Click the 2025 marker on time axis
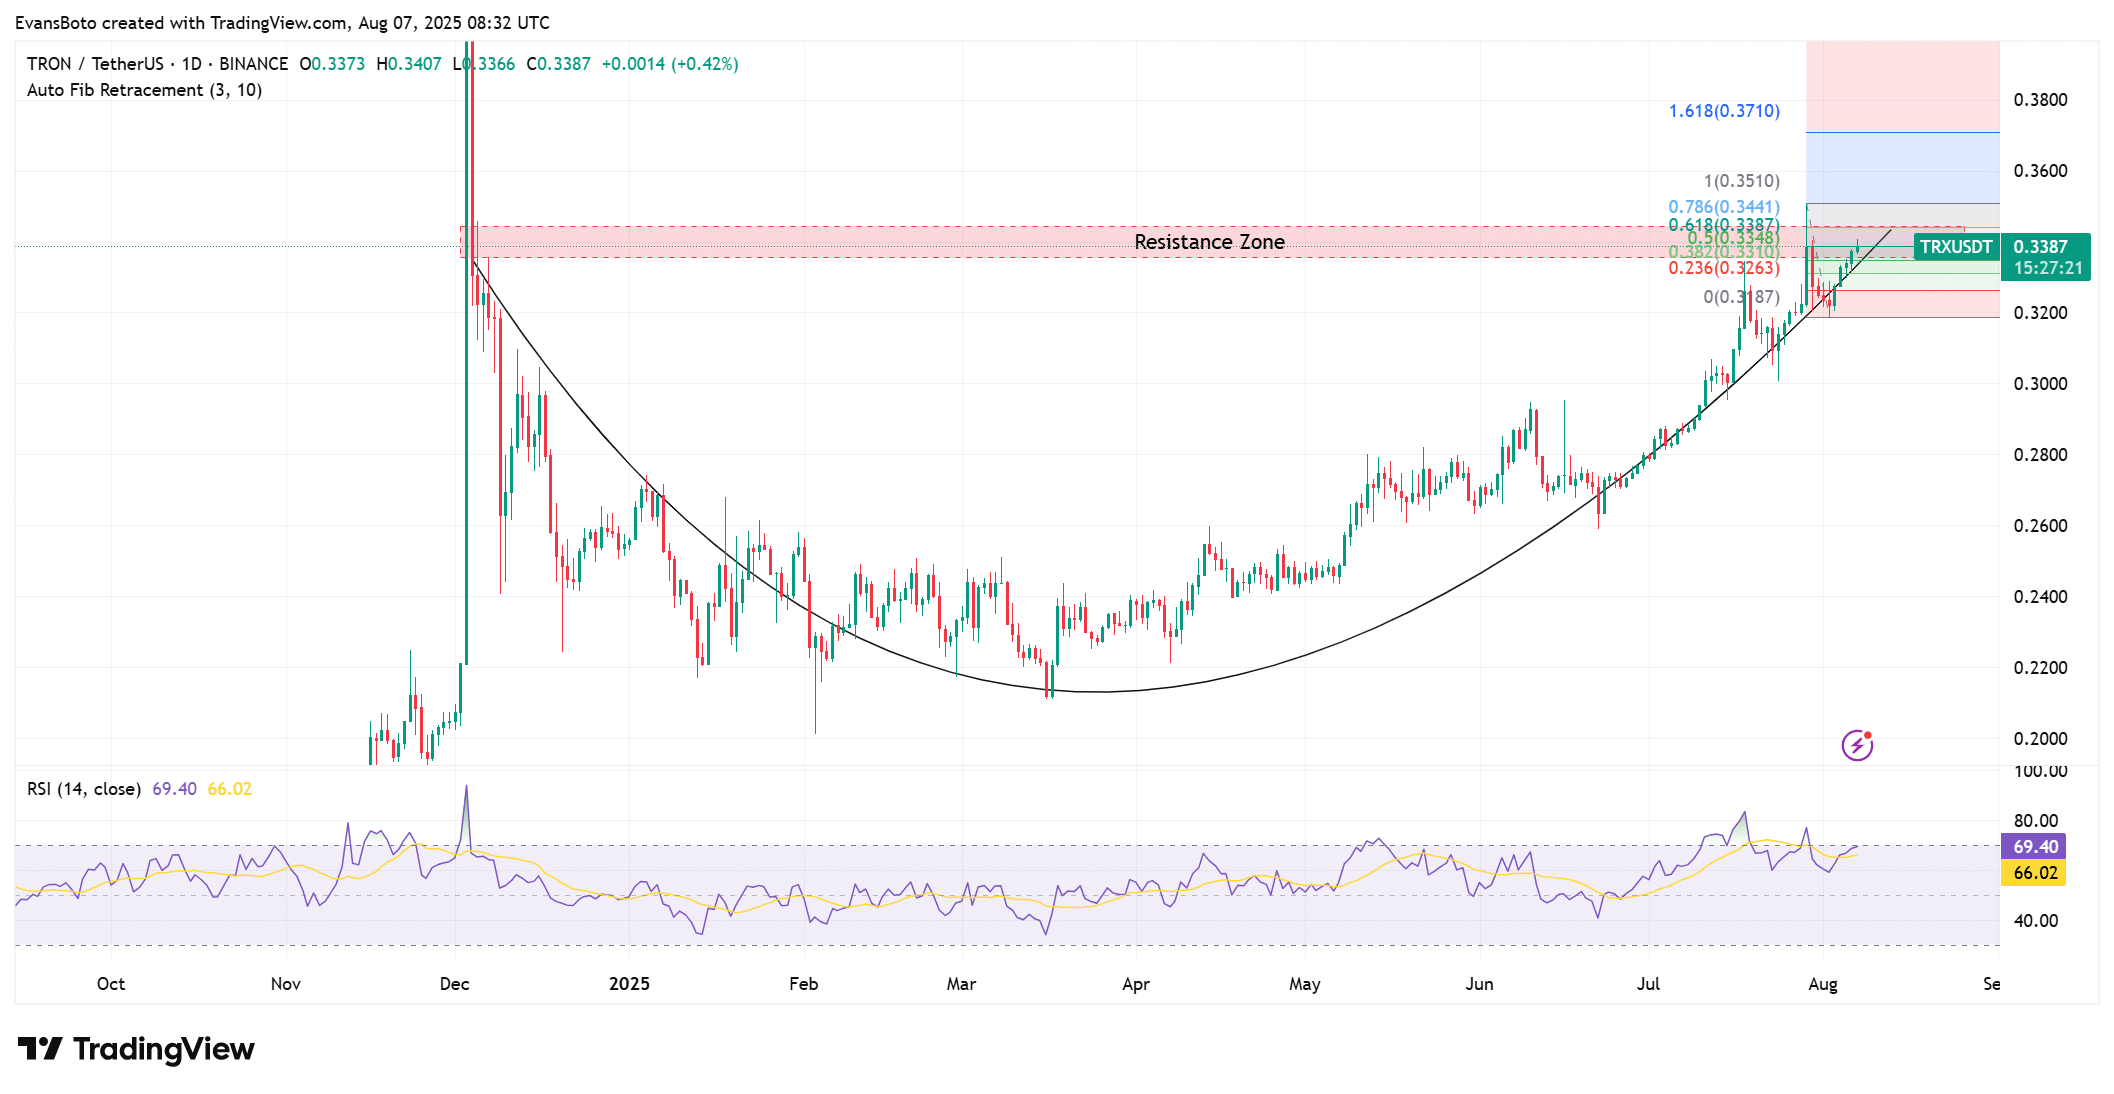The height and width of the screenshot is (1094, 2114). pos(629,984)
